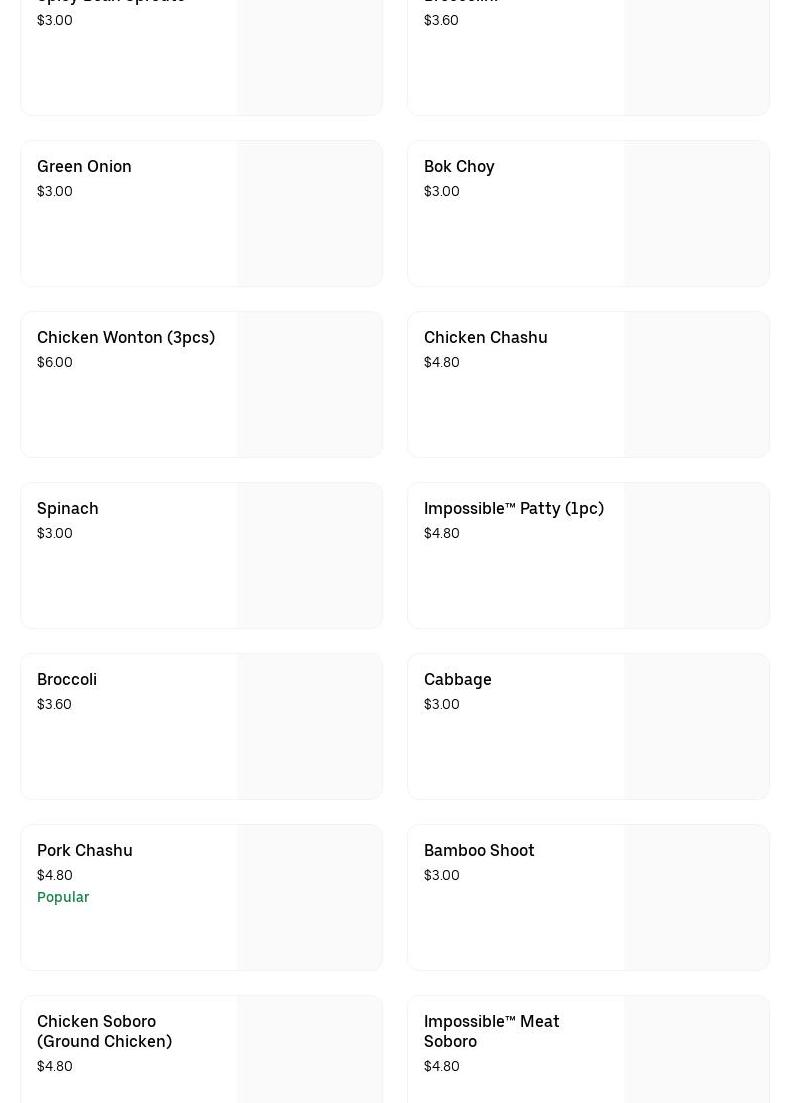Choose the Chicken Chashu item title

(485, 337)
